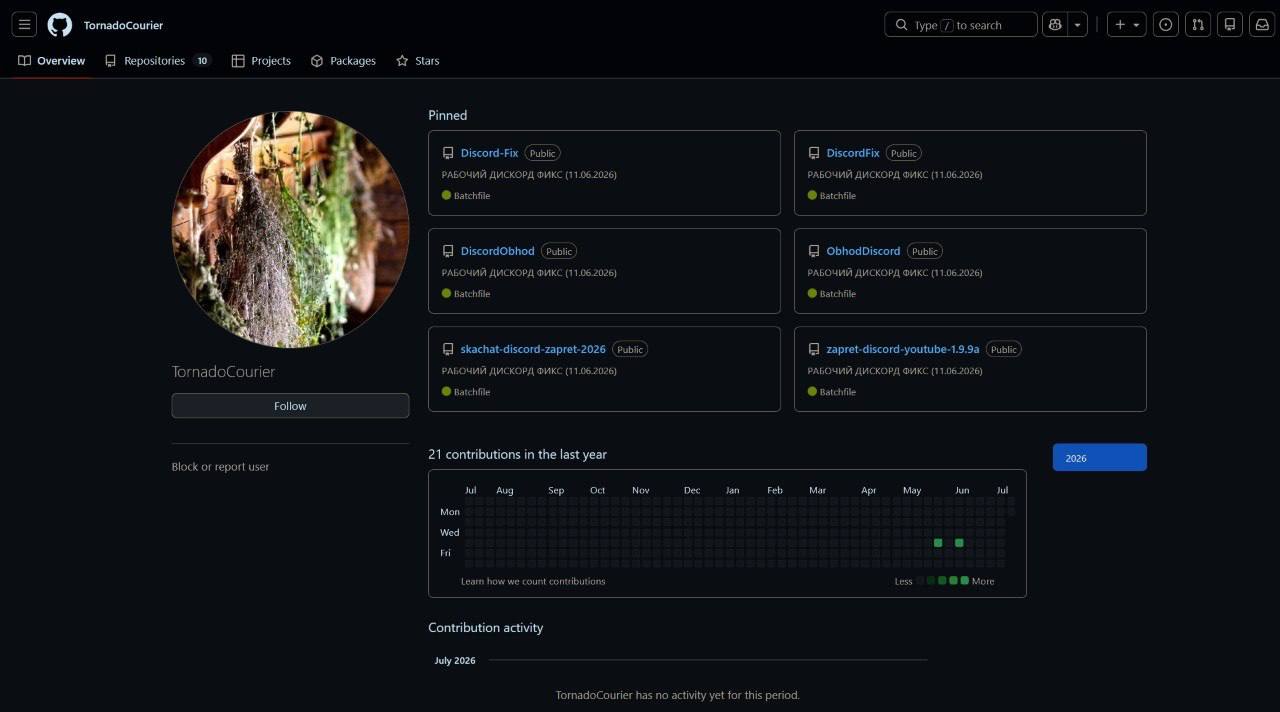The image size is (1280, 712).
Task: Click the Projects tab table icon
Action: [x=238, y=61]
